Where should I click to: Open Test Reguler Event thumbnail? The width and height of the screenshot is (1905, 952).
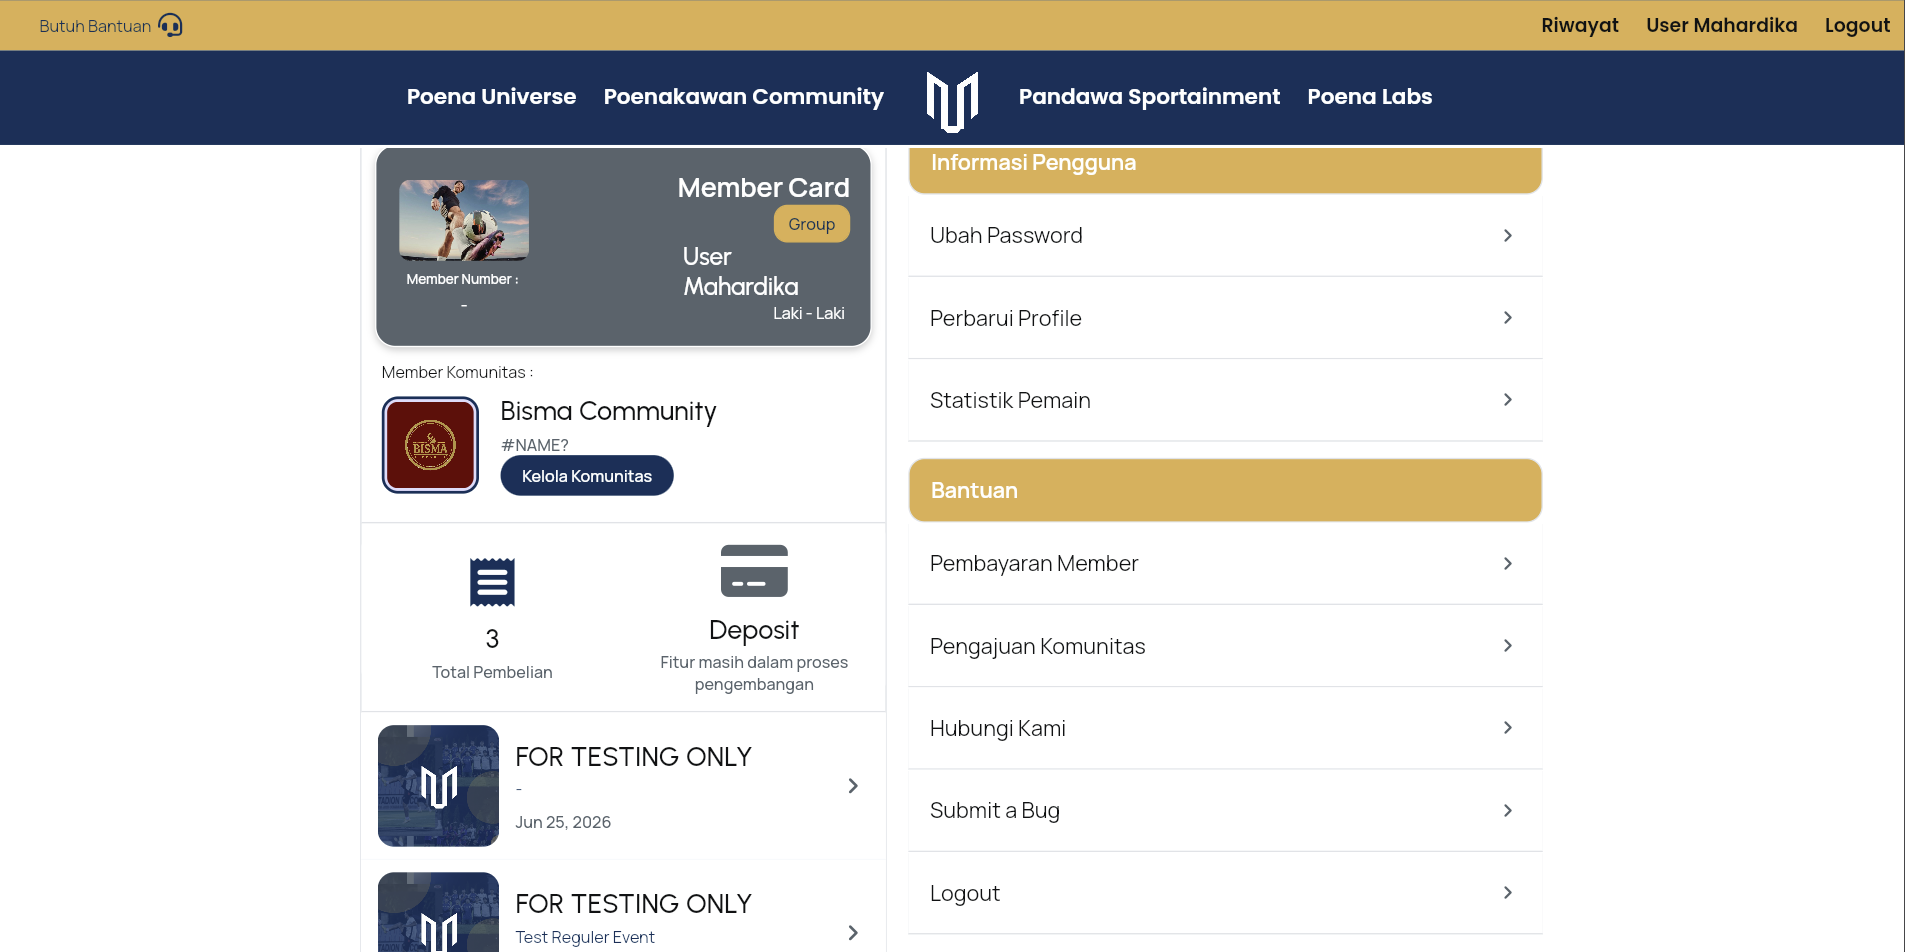(438, 912)
